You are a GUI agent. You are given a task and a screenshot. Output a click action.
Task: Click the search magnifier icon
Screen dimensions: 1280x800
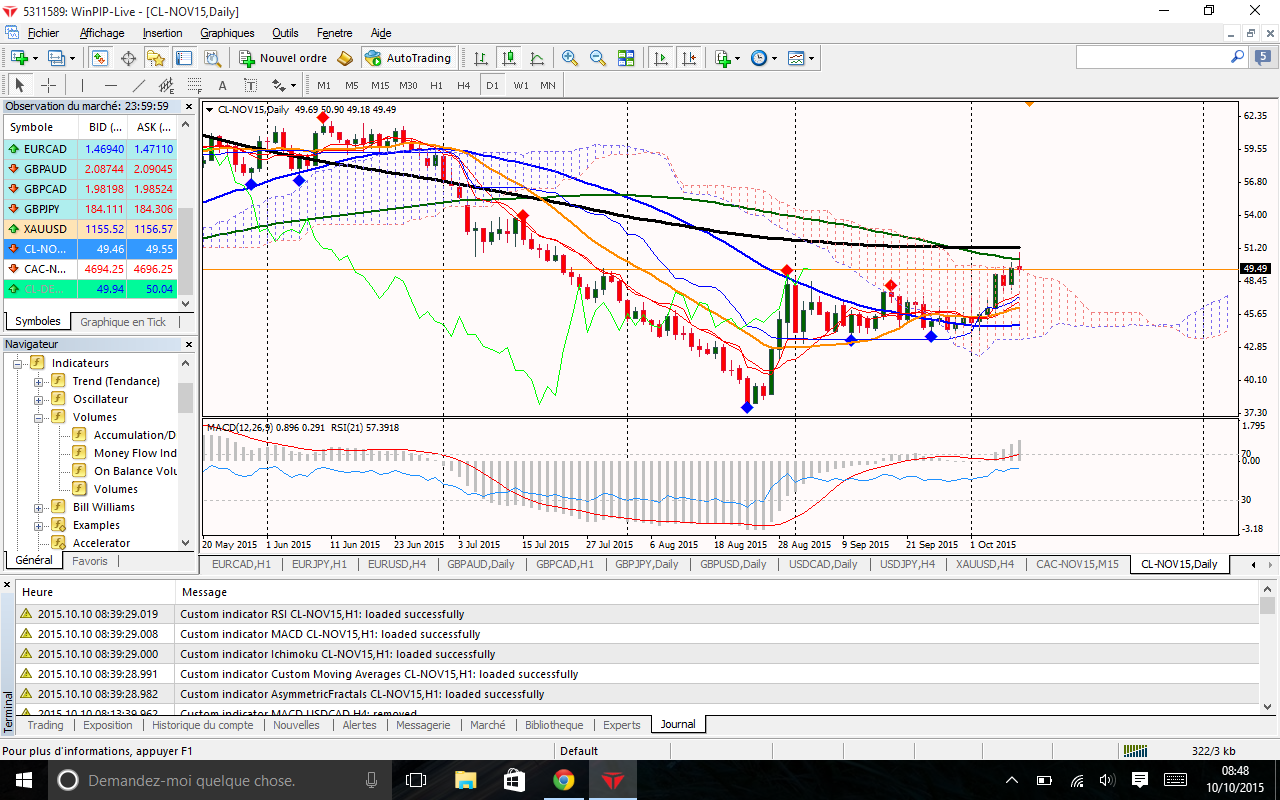pos(1238,58)
